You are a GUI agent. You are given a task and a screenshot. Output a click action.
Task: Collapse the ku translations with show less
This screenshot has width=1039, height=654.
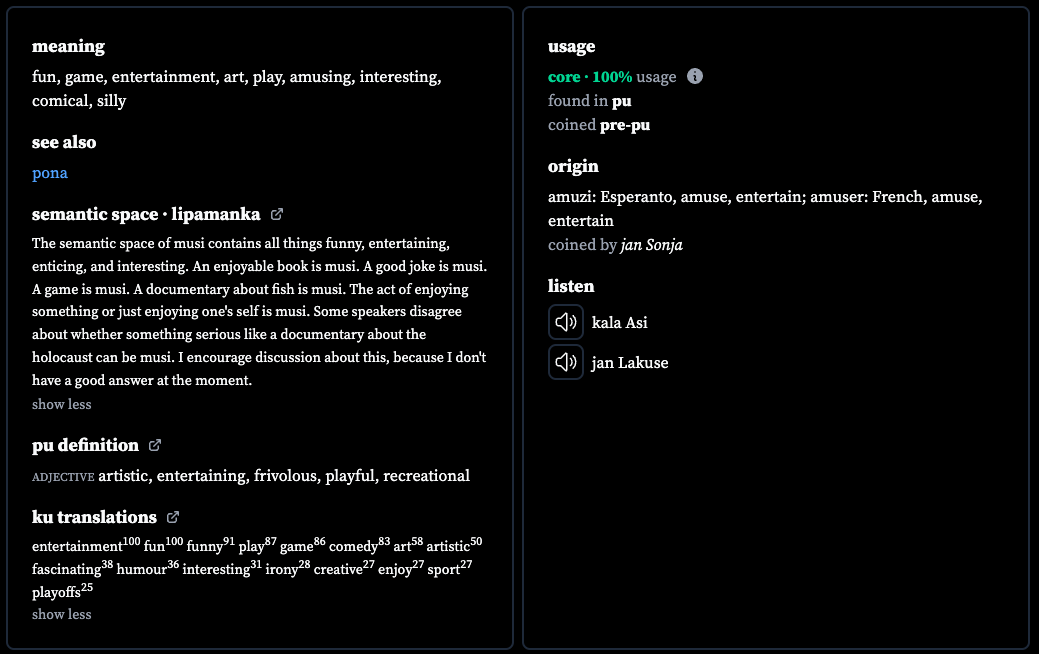62,614
